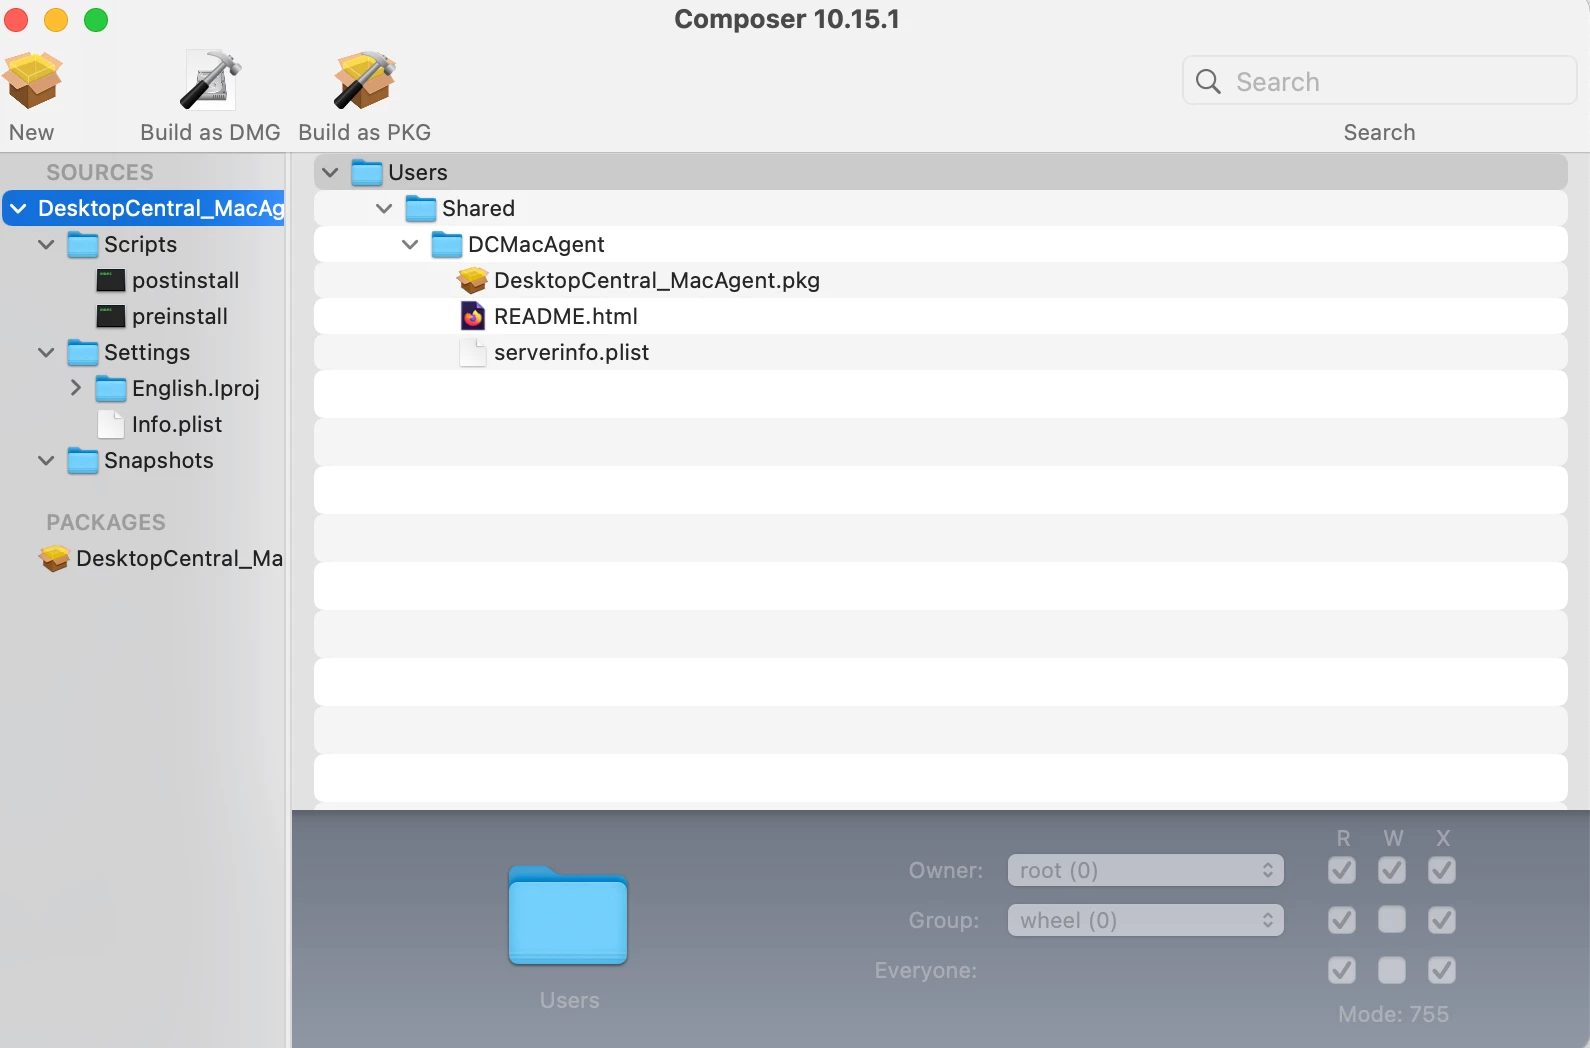
Task: Toggle Group execute permission checkbox
Action: pyautogui.click(x=1442, y=920)
